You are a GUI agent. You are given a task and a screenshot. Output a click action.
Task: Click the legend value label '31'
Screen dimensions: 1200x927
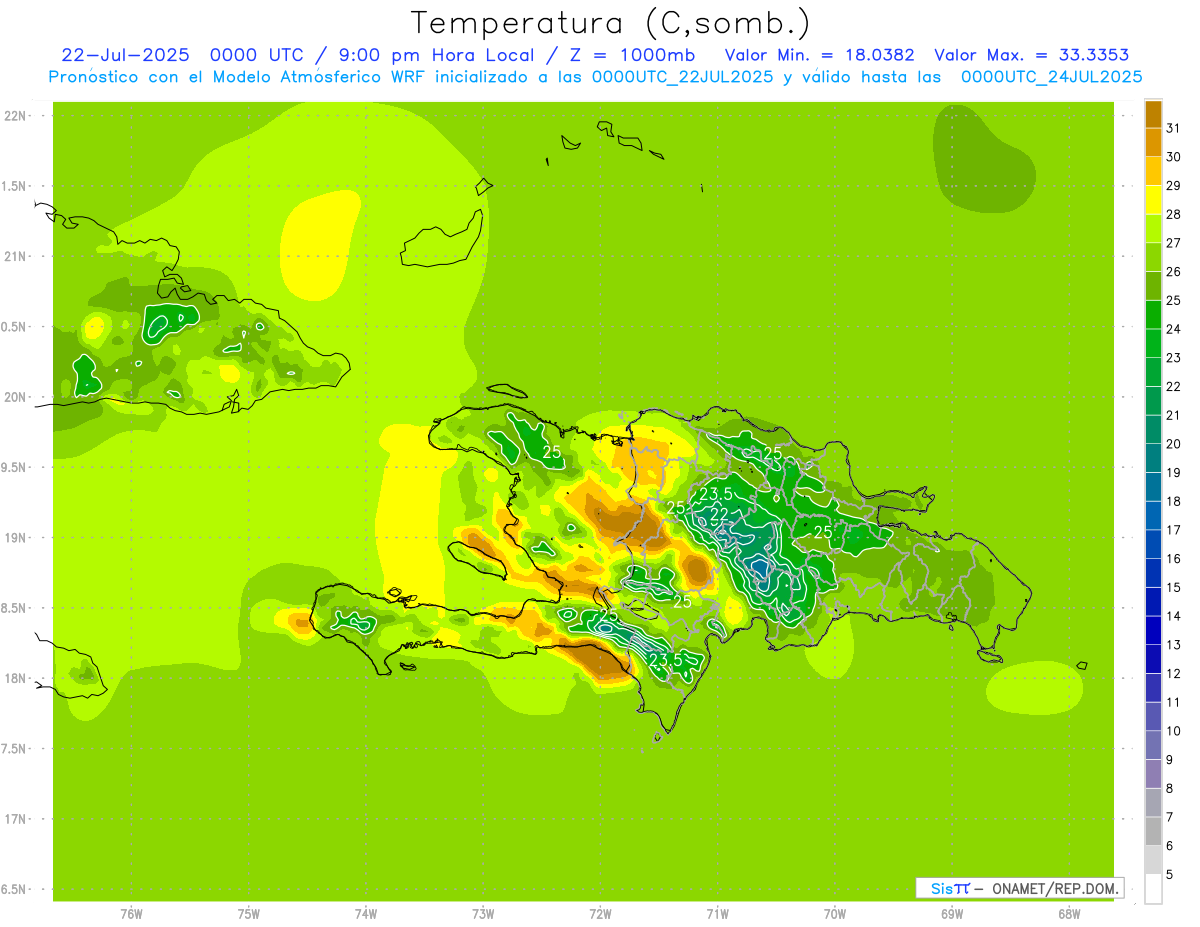1173,129
